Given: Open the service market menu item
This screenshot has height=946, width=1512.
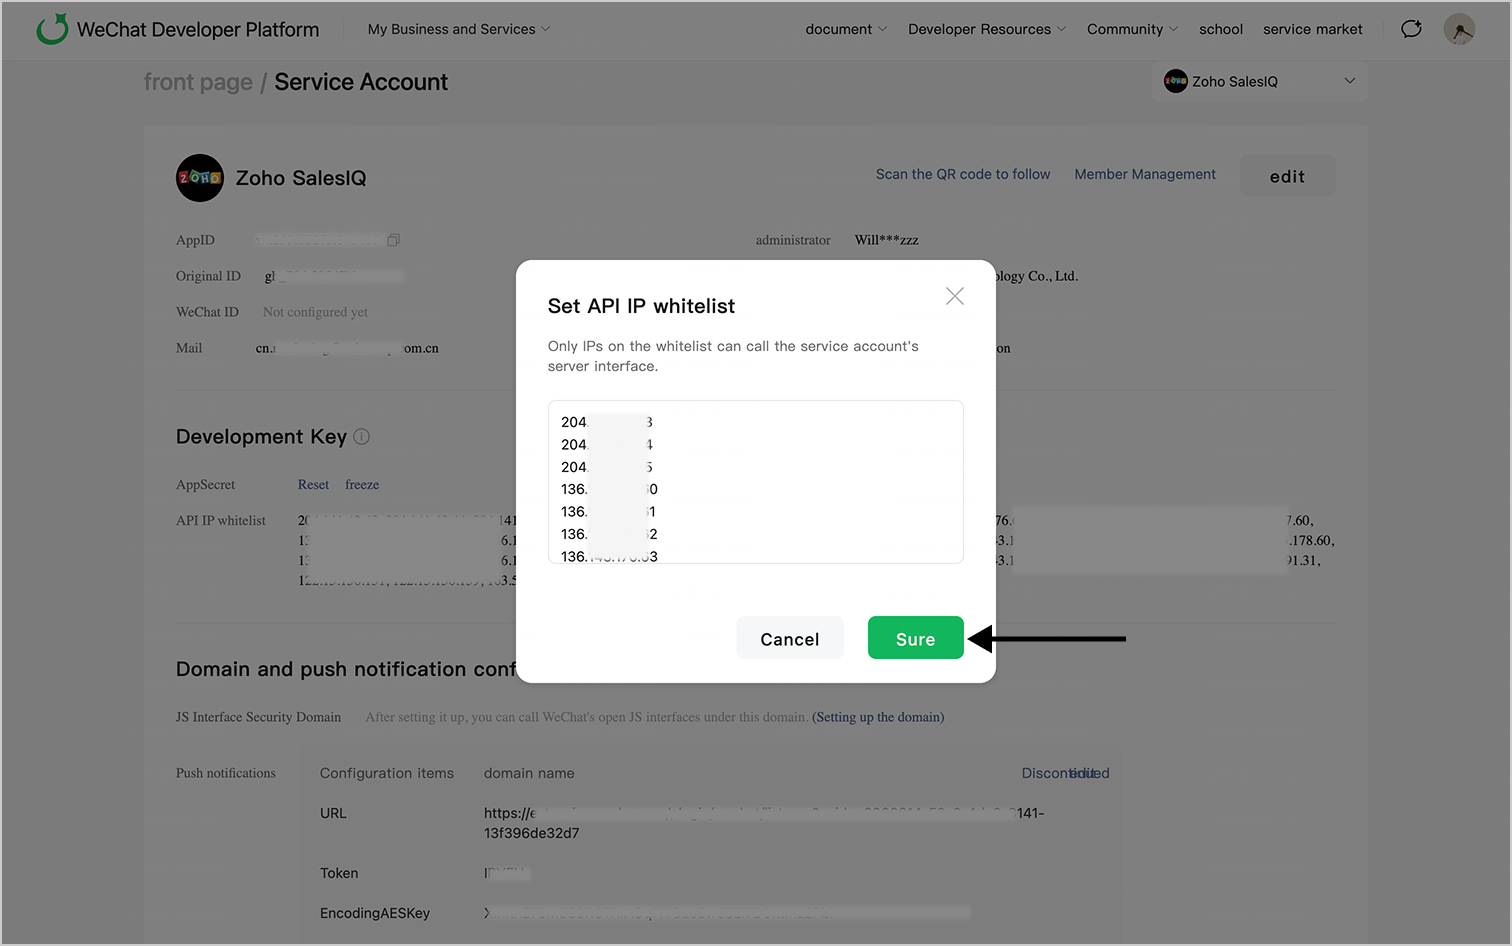Looking at the screenshot, I should (x=1312, y=29).
